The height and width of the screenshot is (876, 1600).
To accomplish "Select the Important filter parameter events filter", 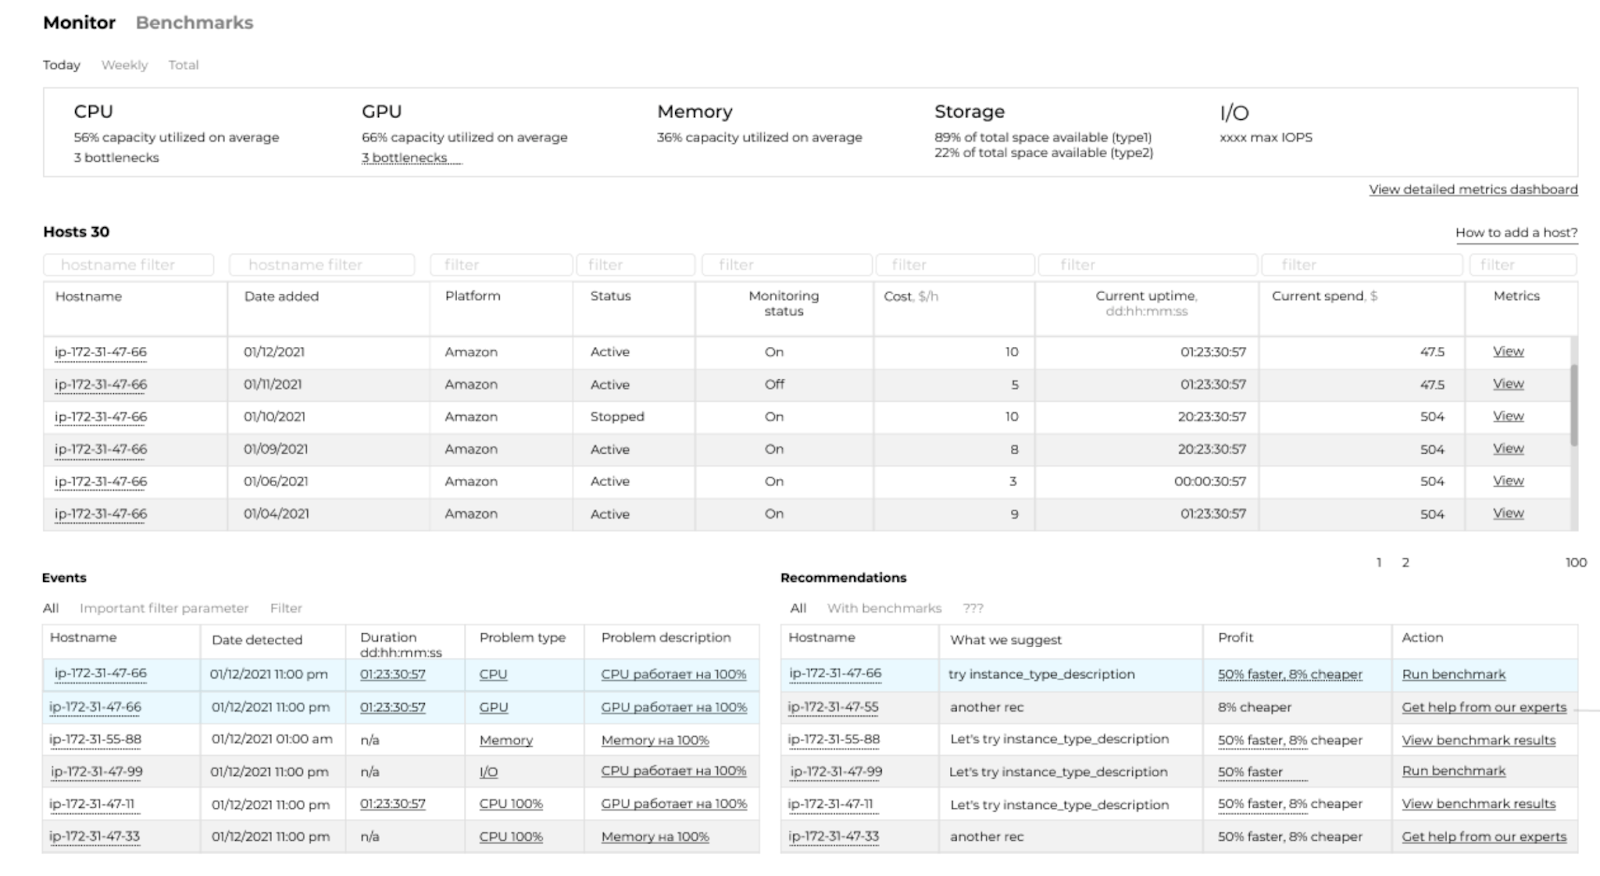I will tap(164, 608).
